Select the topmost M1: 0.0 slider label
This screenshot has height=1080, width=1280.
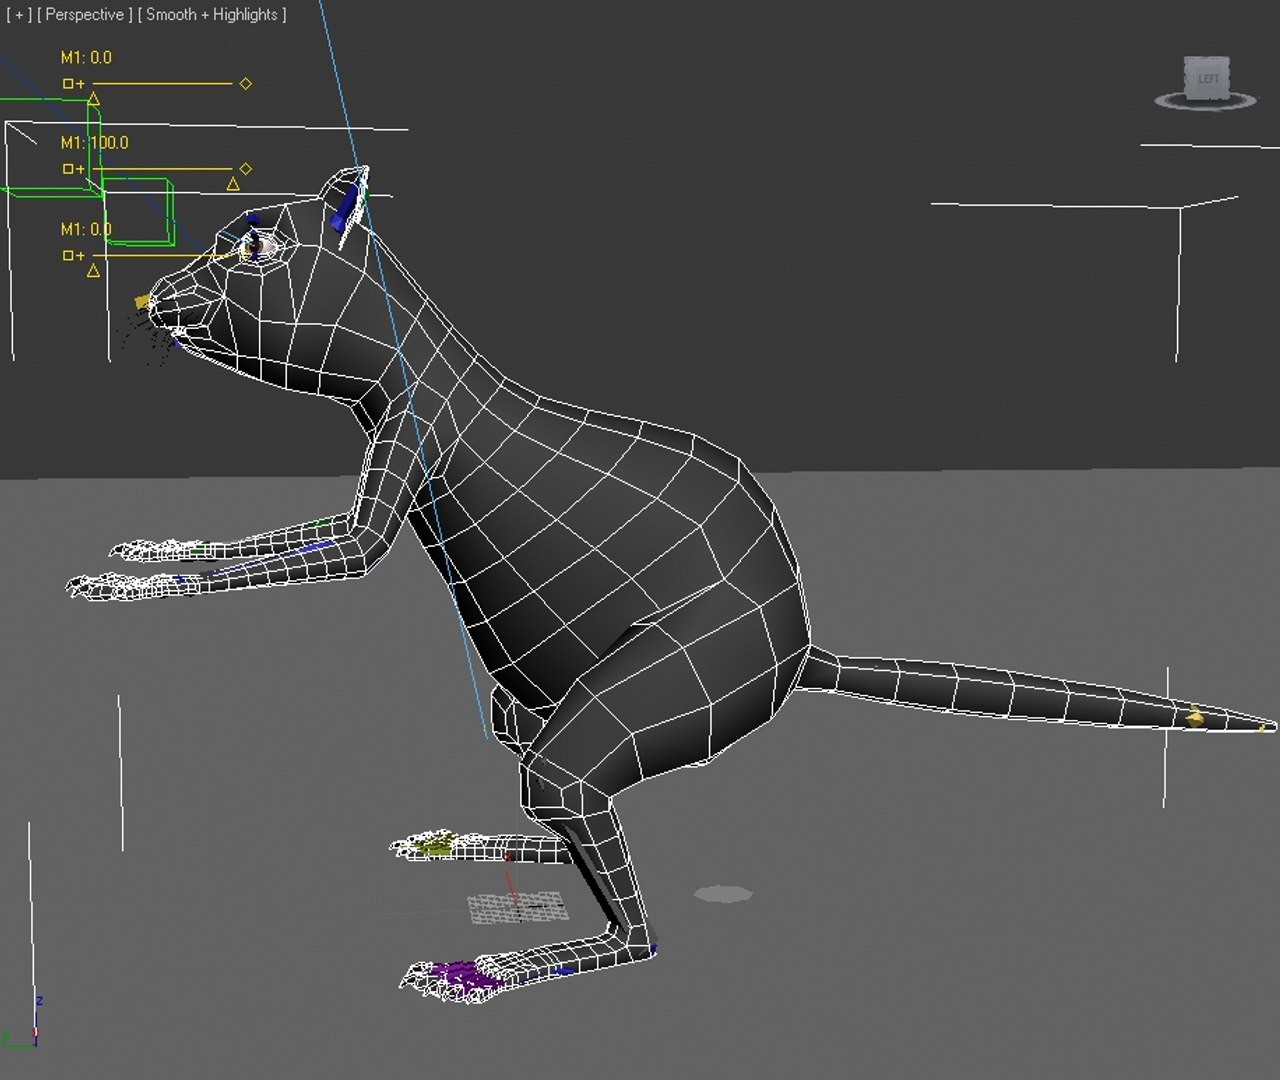pyautogui.click(x=87, y=58)
